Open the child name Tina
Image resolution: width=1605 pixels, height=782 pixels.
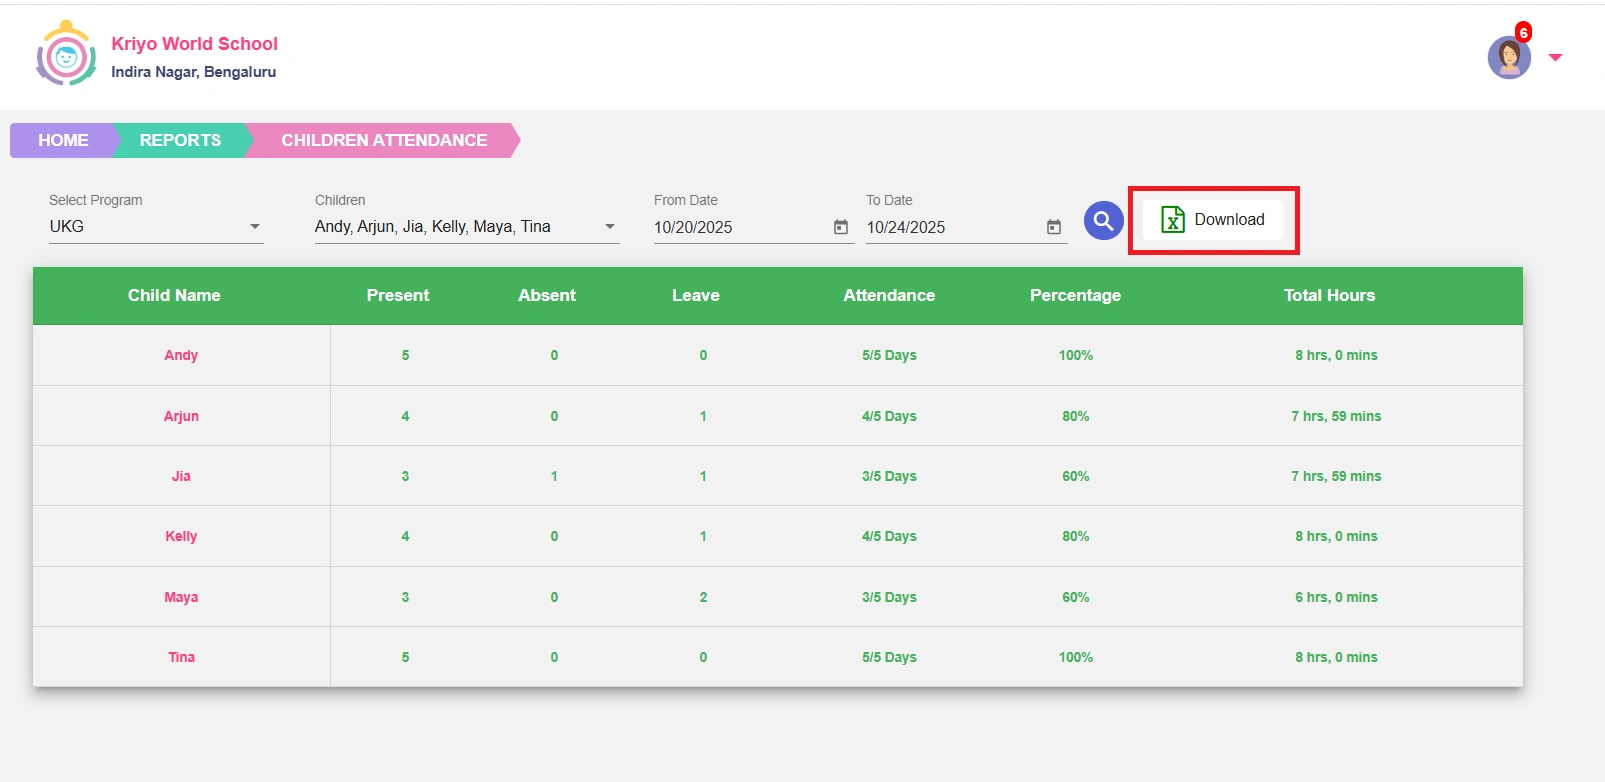click(181, 657)
